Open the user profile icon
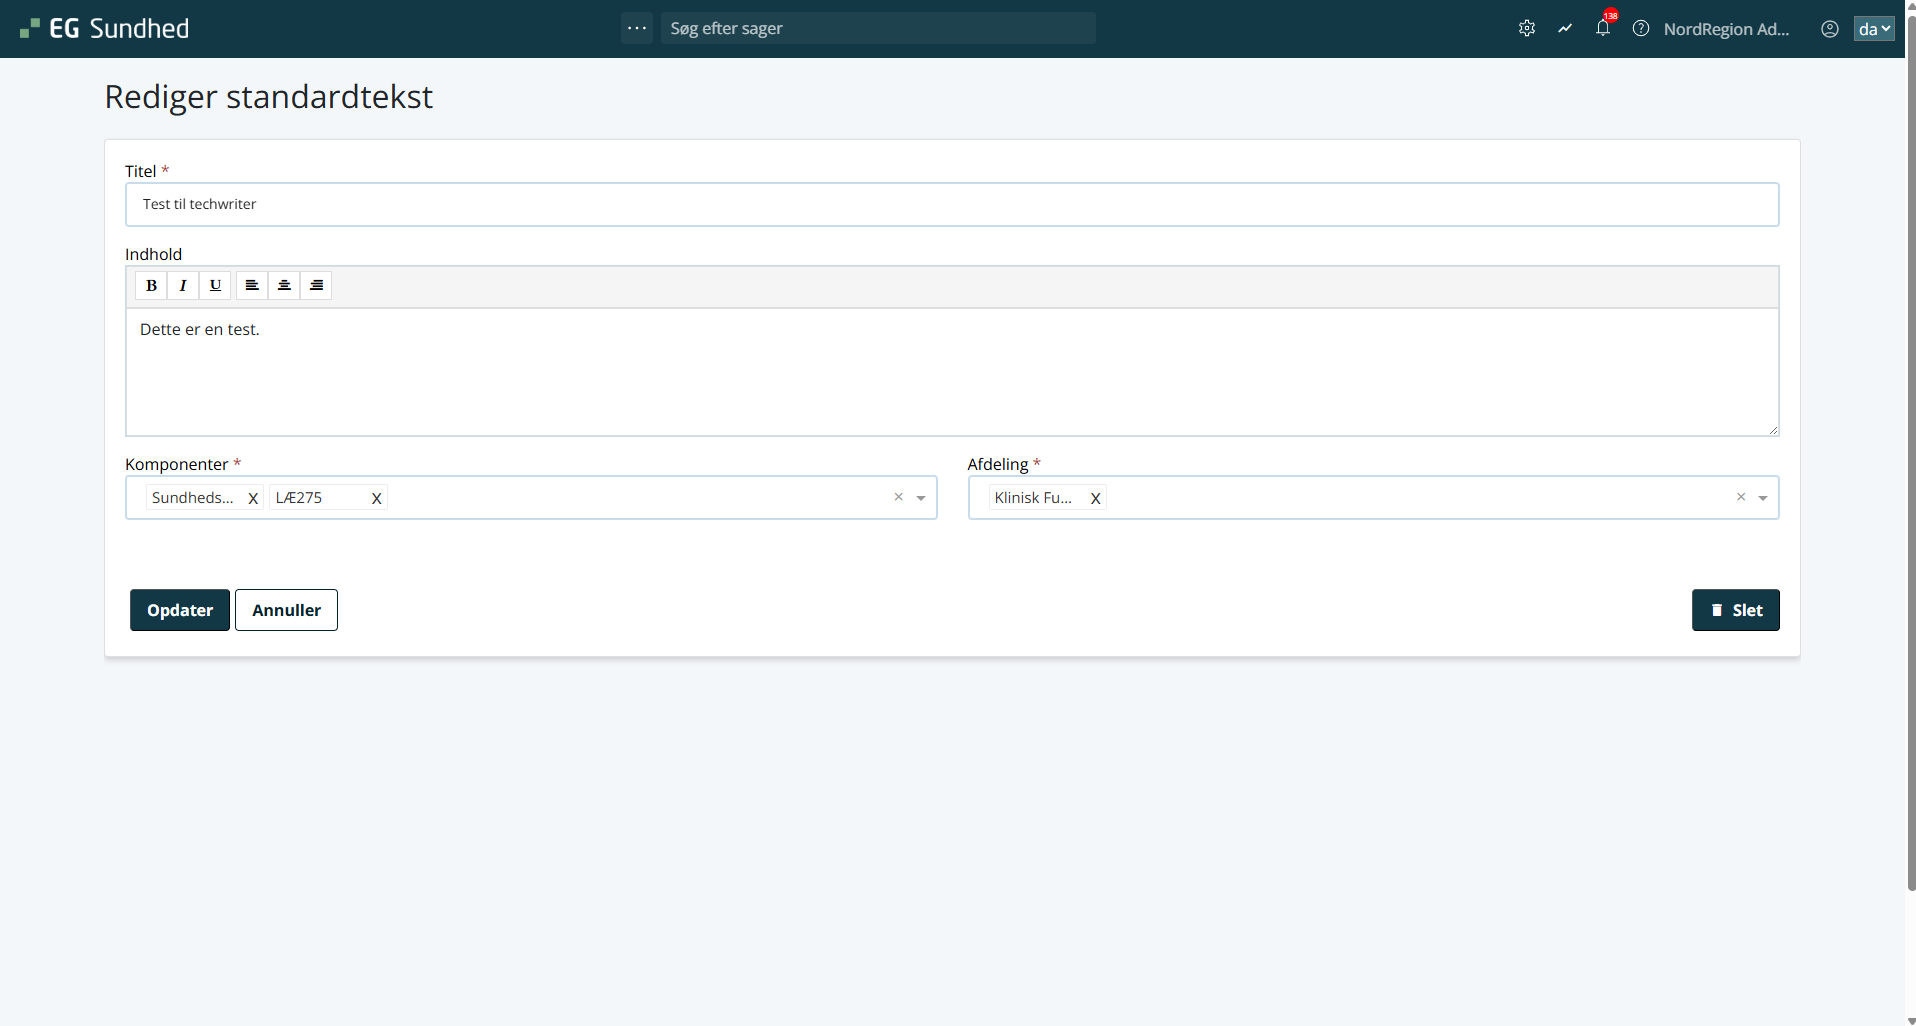The width and height of the screenshot is (1916, 1026). (1829, 29)
